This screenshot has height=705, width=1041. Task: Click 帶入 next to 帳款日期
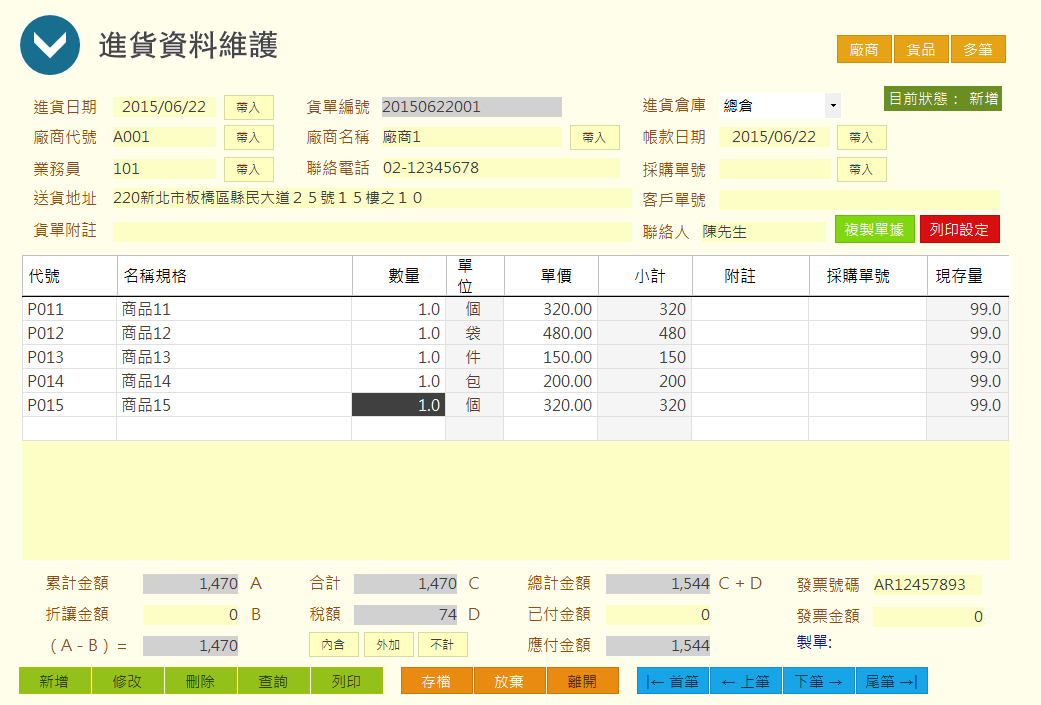tap(861, 137)
